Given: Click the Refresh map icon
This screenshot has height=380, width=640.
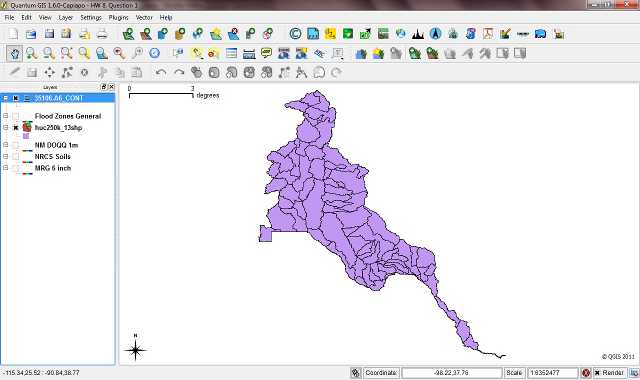Looking at the screenshot, I should (x=154, y=53).
